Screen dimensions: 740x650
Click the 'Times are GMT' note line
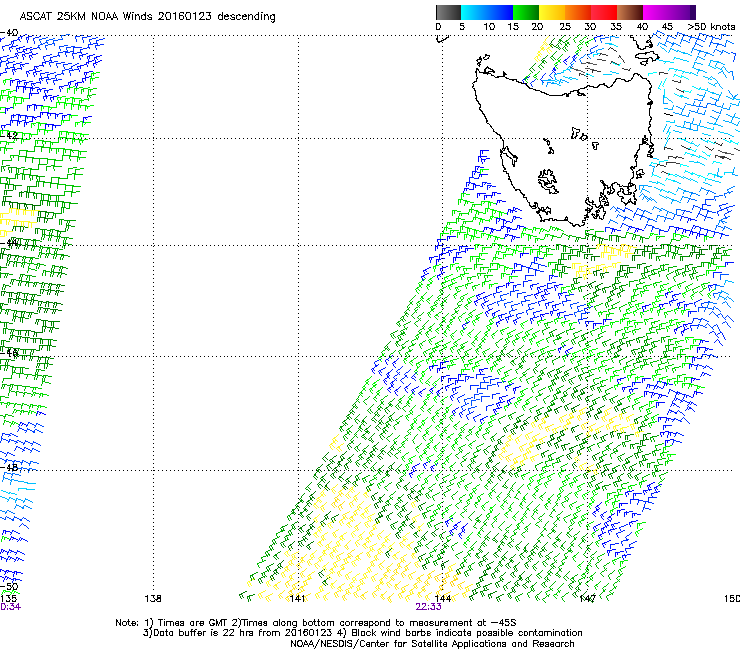316,623
